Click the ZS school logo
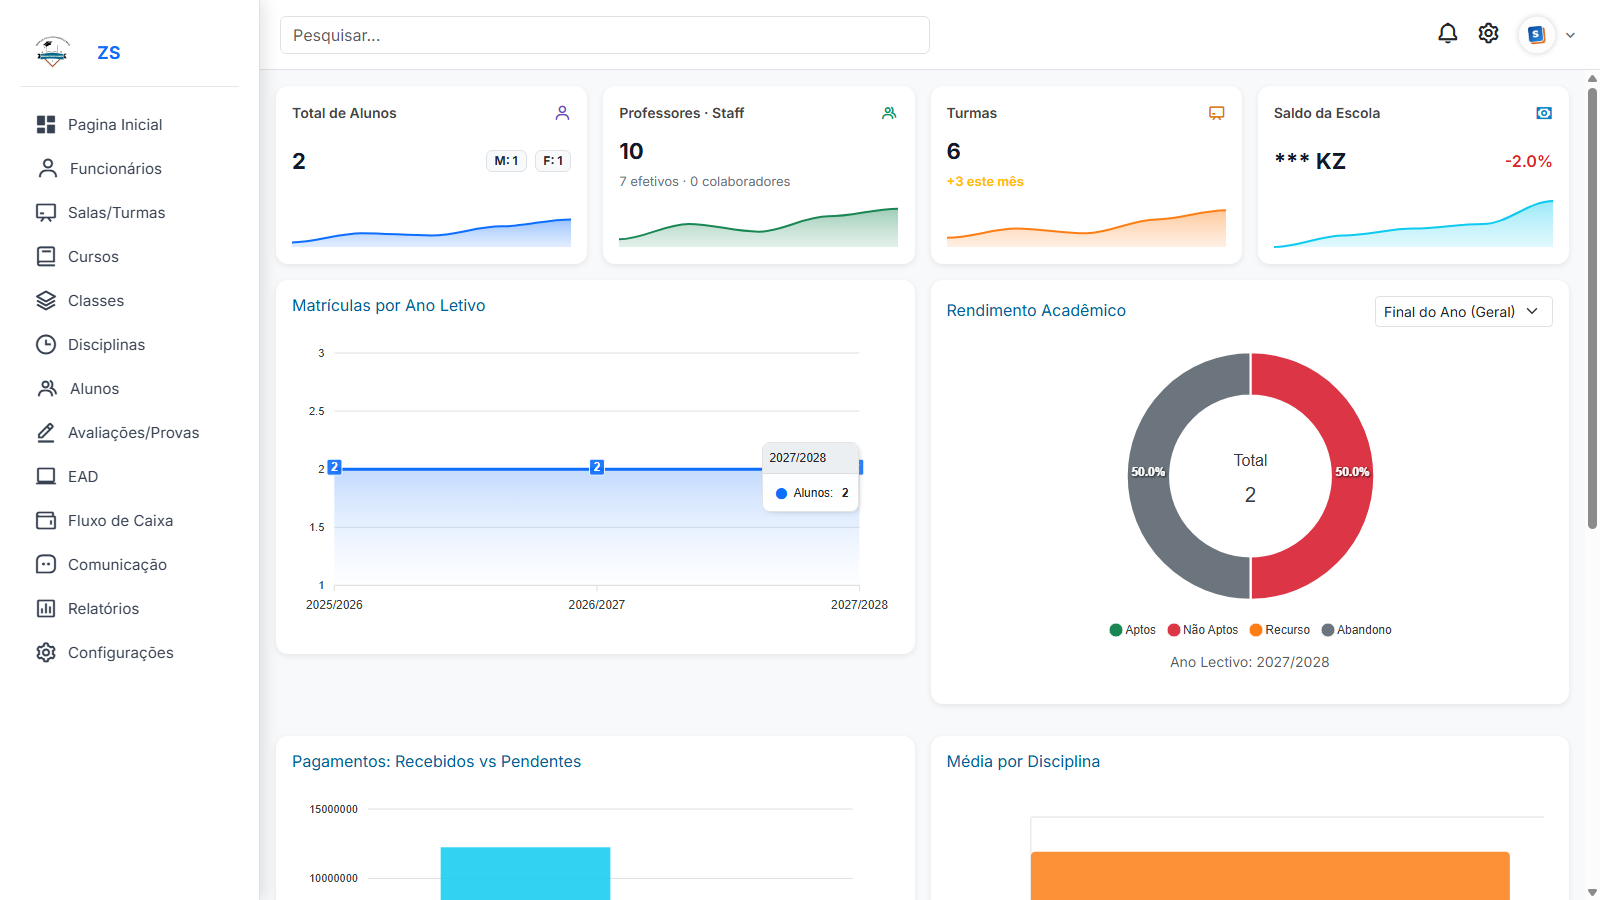 tap(53, 51)
